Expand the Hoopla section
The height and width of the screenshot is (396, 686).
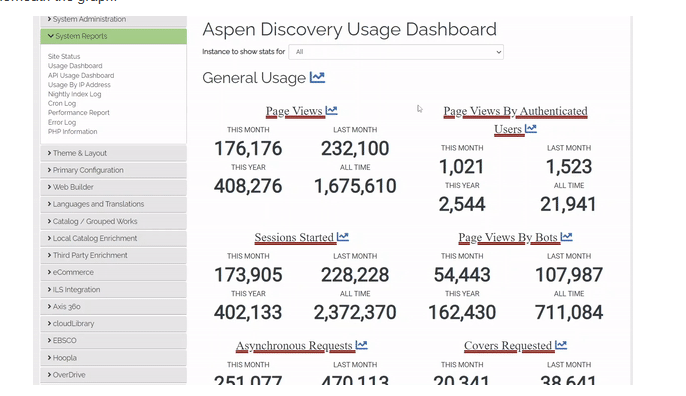click(113, 358)
